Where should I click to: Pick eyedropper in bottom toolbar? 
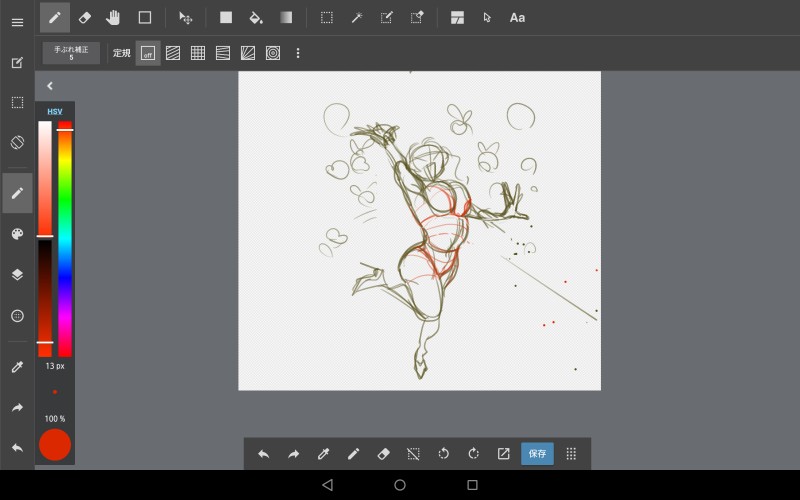(x=323, y=454)
